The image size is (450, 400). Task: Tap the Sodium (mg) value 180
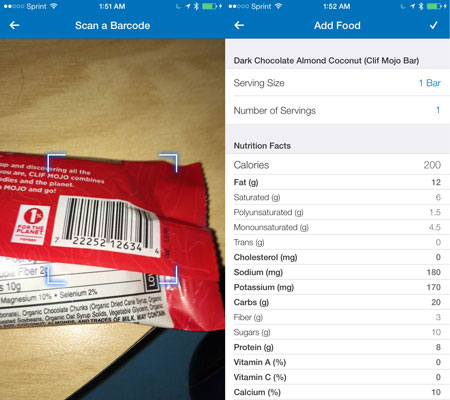pos(434,272)
